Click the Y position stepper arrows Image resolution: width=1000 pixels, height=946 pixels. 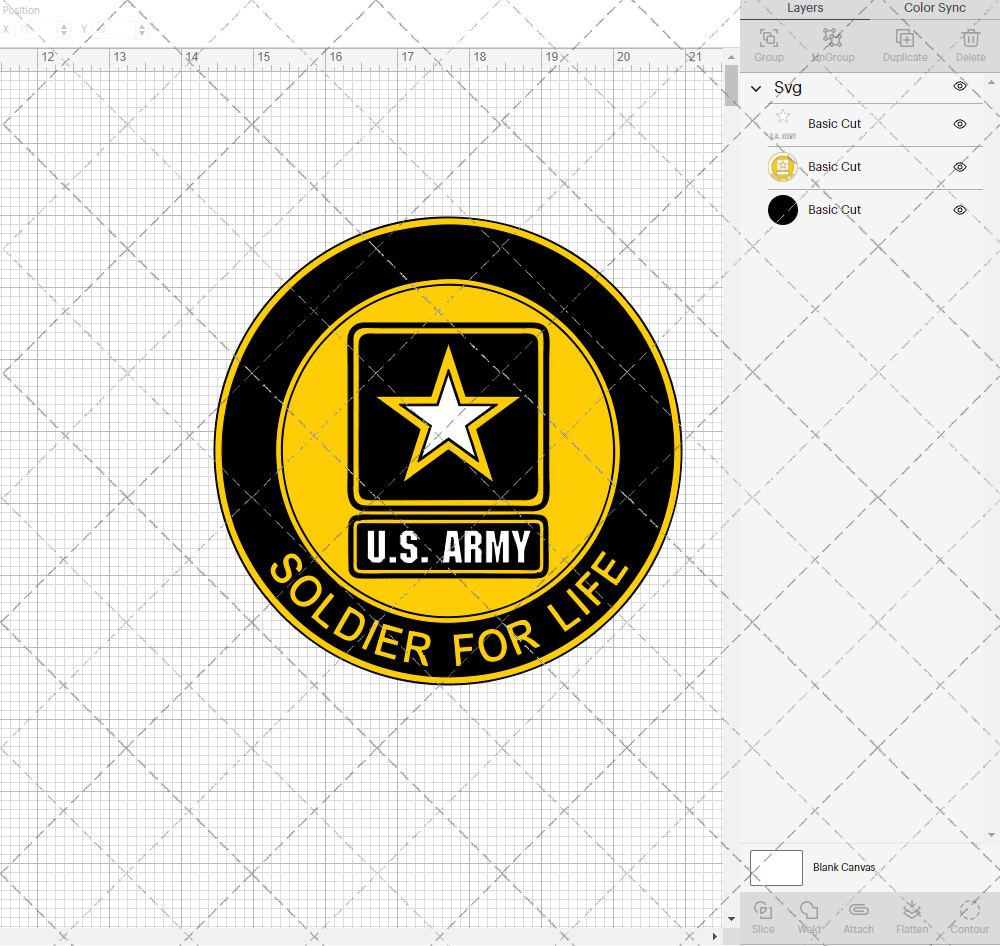[142, 29]
